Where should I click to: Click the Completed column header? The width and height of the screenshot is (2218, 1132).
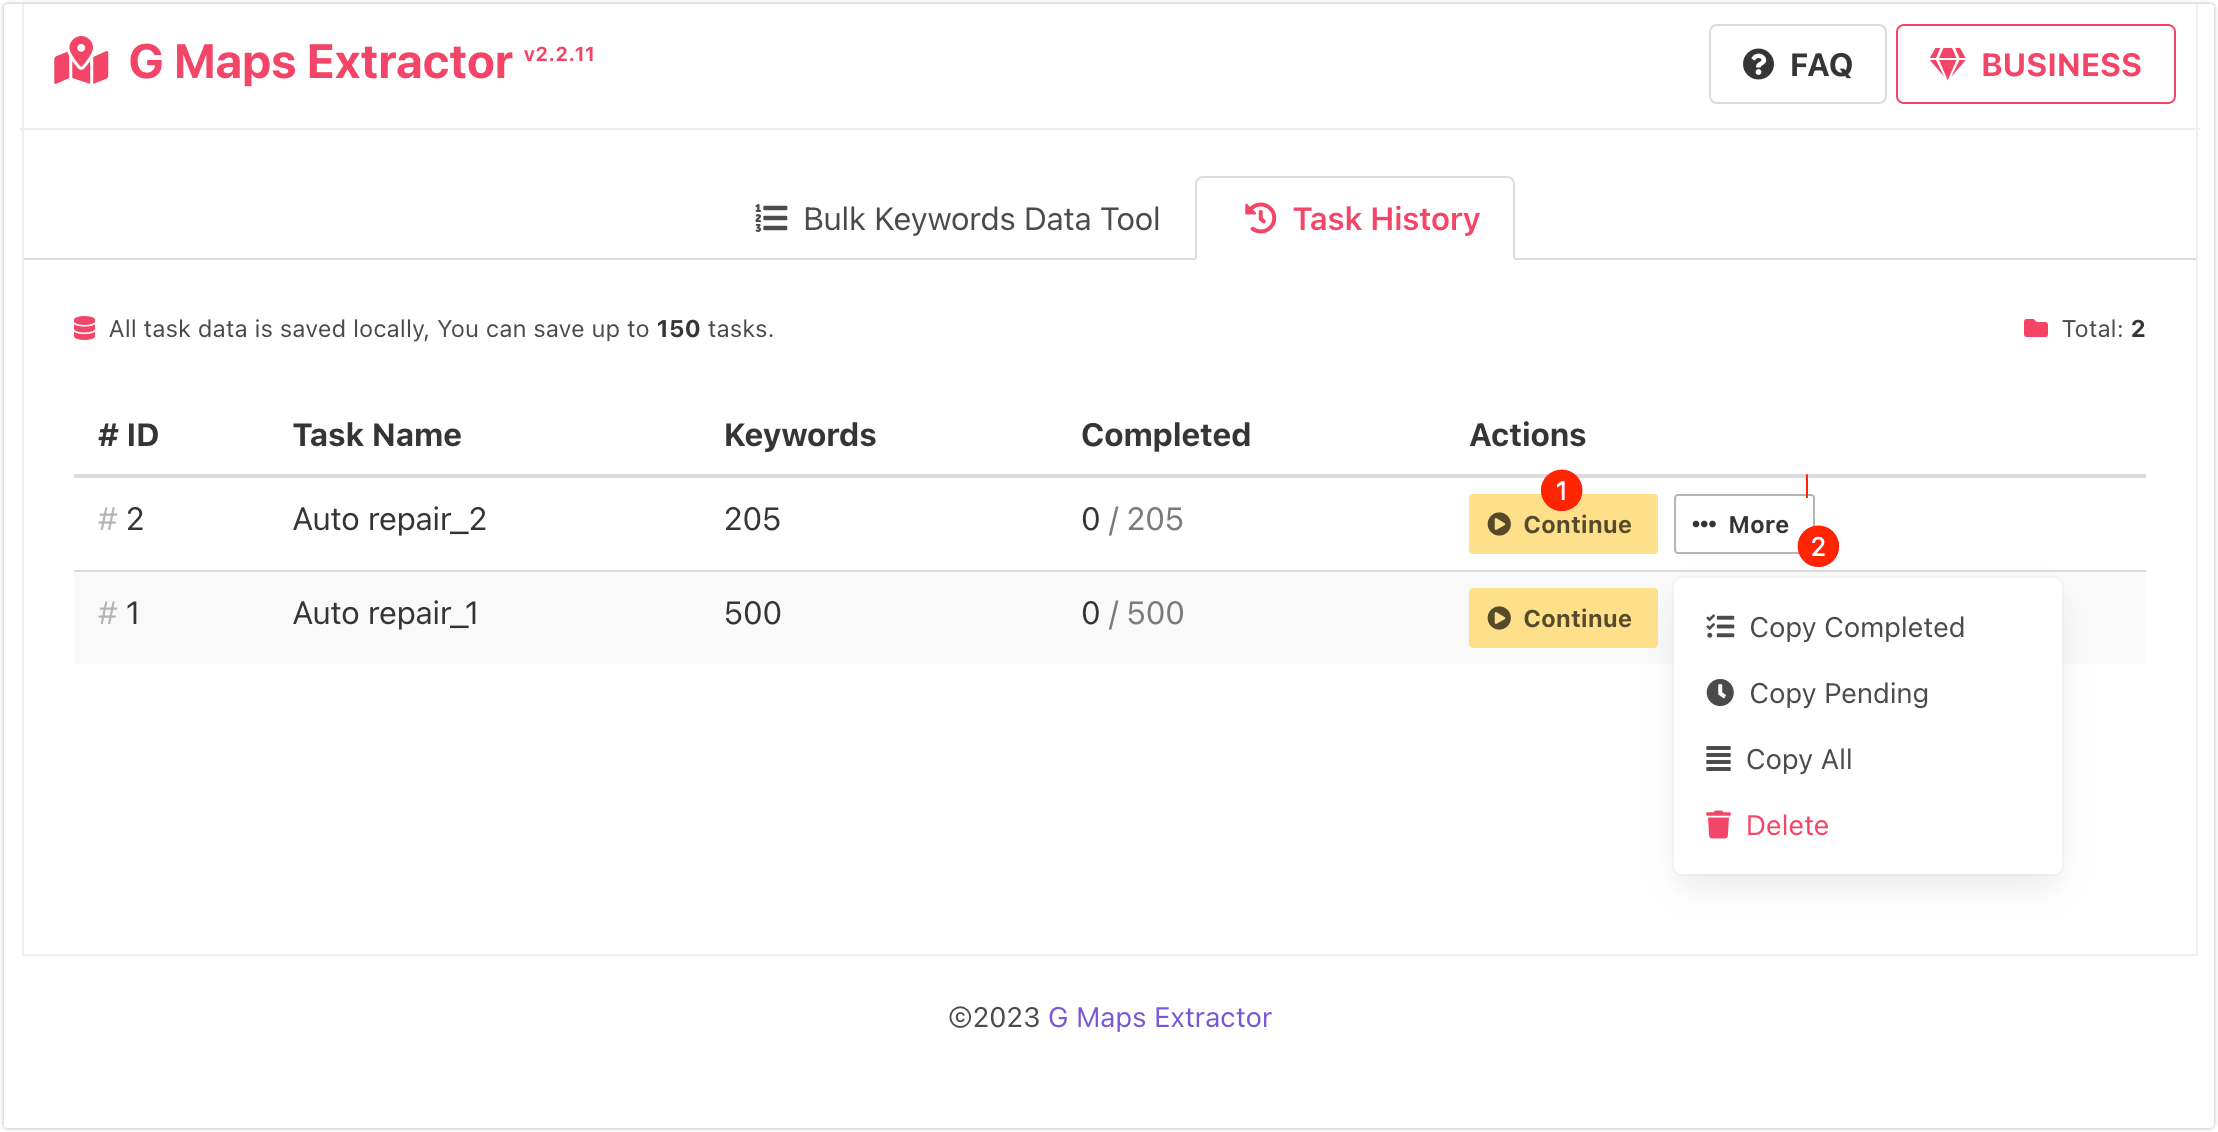point(1166,435)
